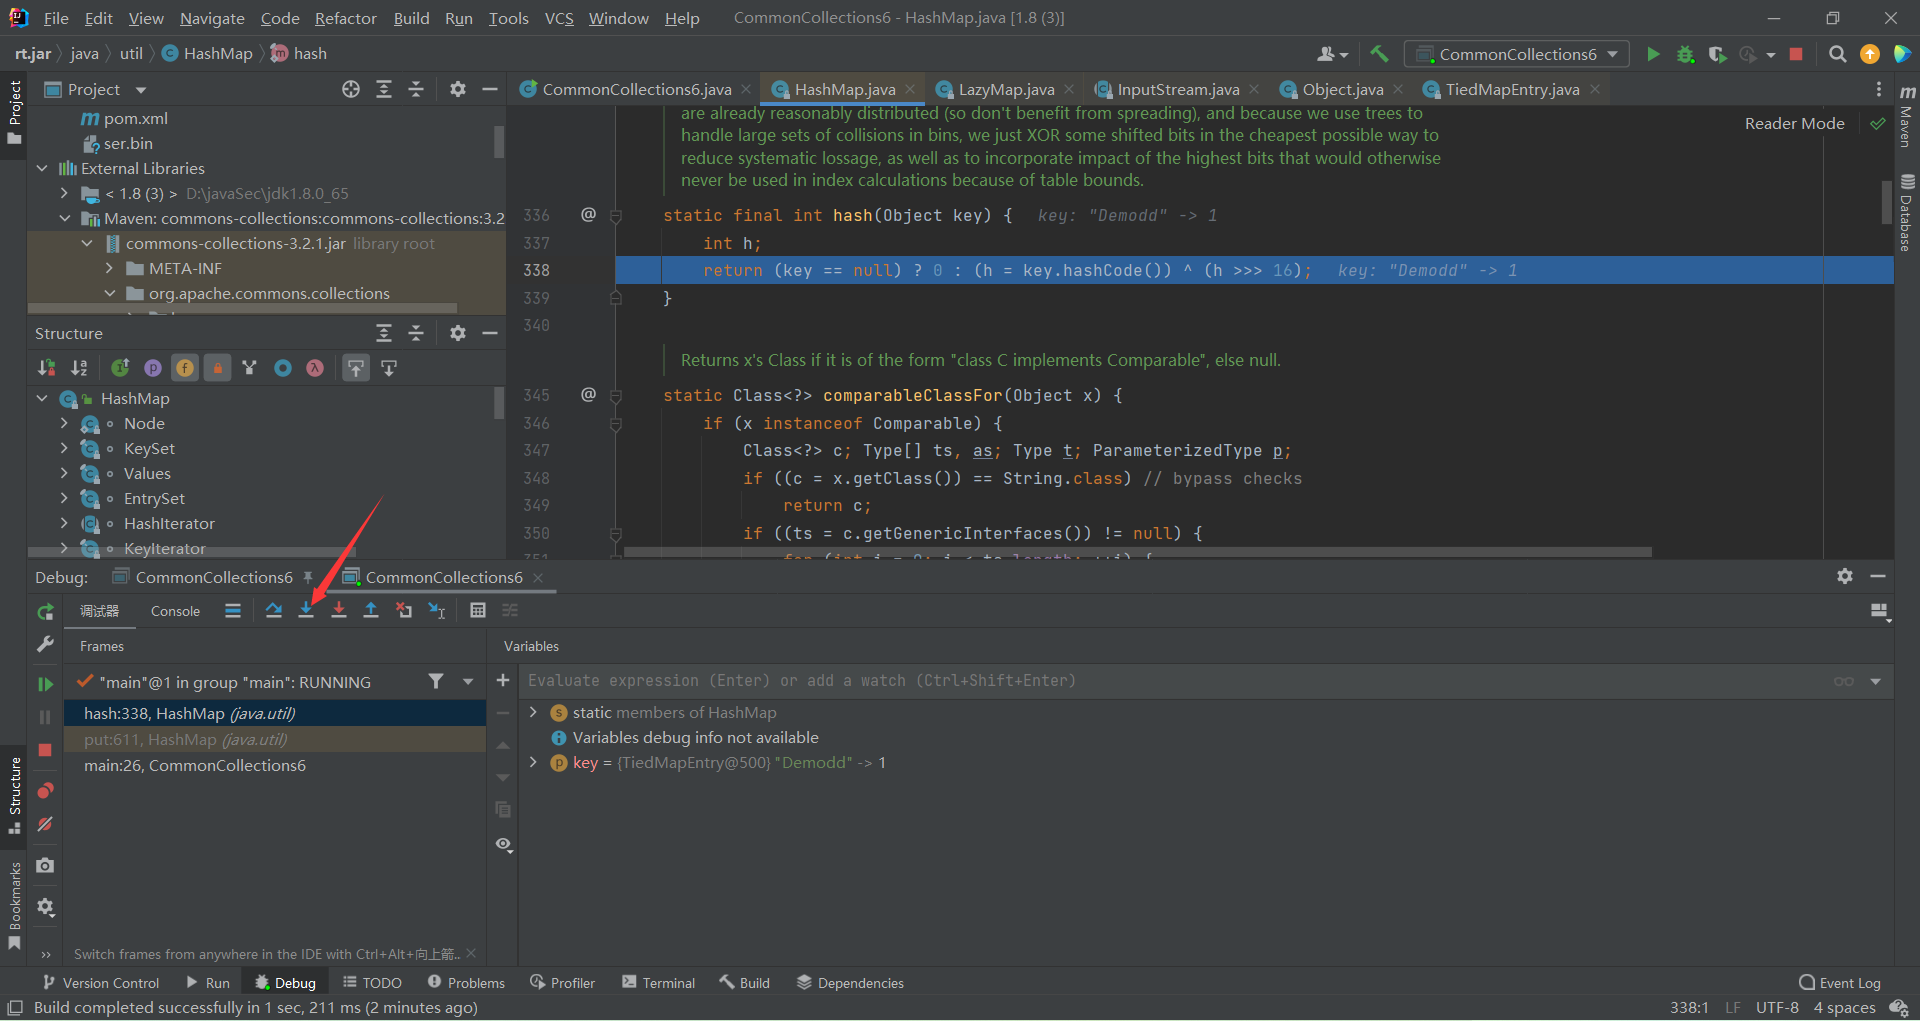The width and height of the screenshot is (1920, 1021).
Task: Click Resume Program in debug sidebar
Action: click(45, 684)
